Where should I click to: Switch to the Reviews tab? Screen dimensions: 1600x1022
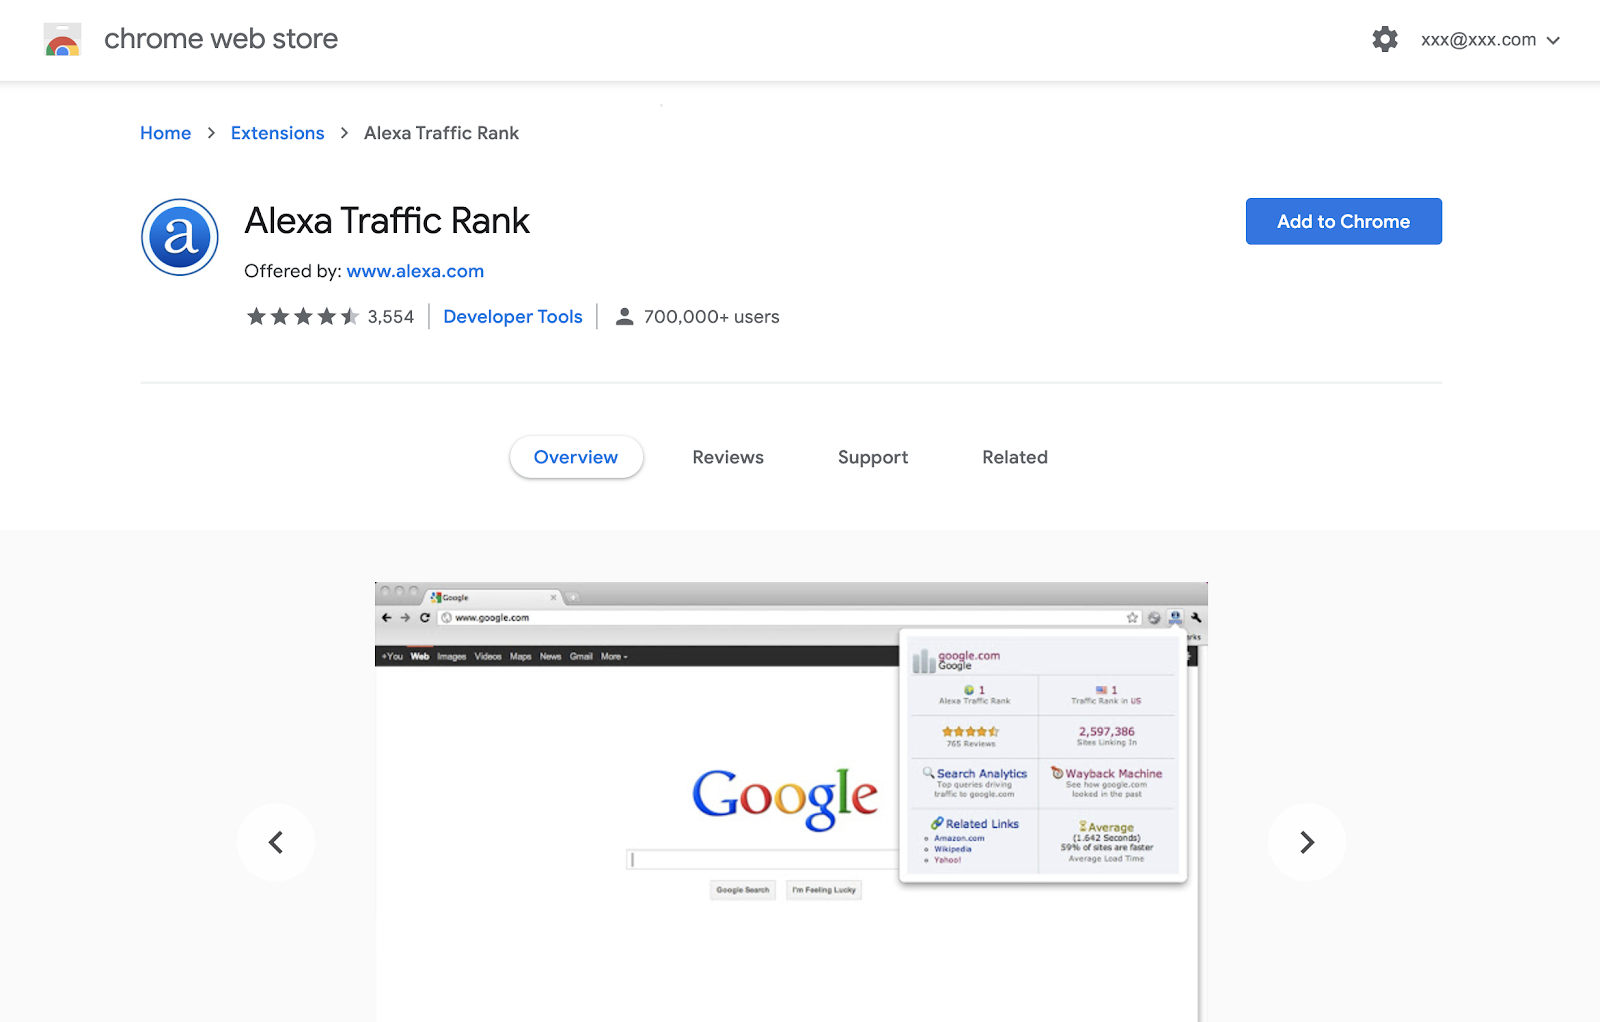[728, 457]
